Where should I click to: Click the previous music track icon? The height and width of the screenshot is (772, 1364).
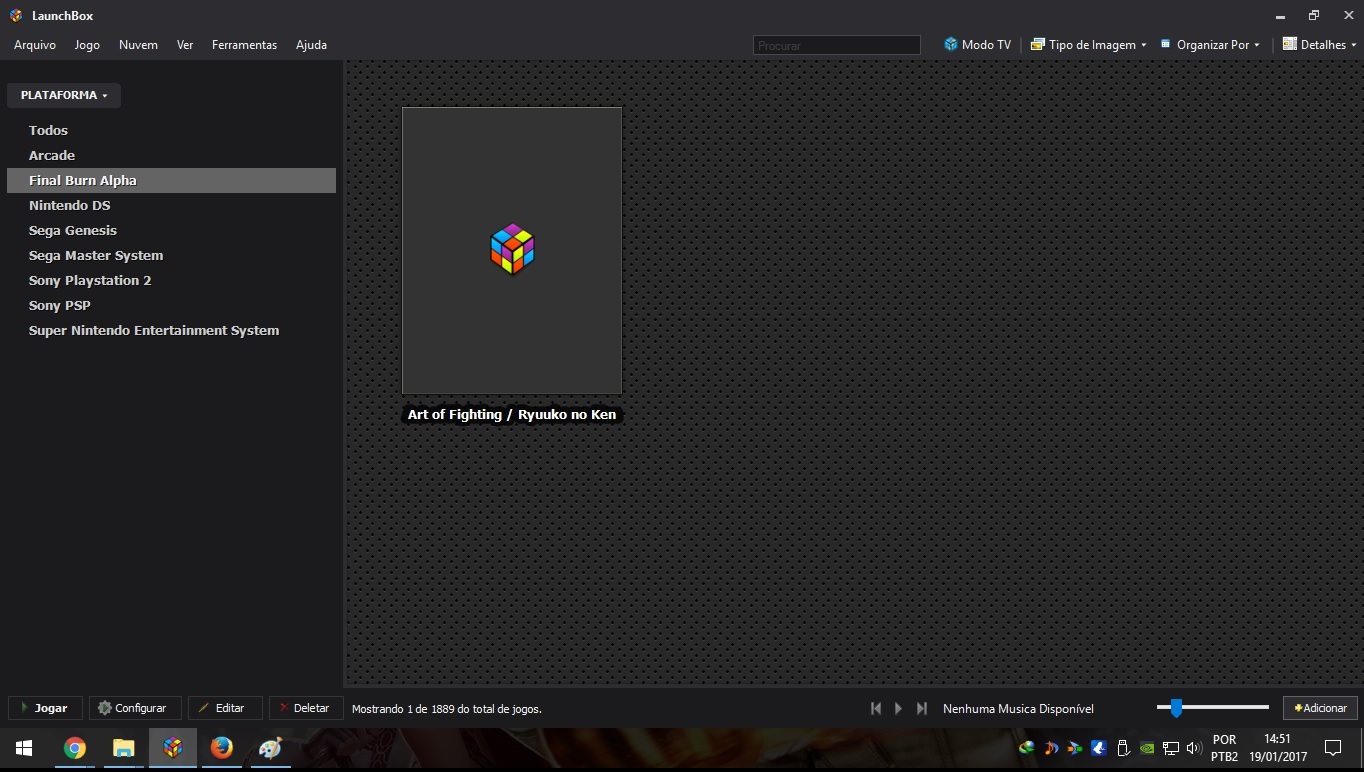(876, 708)
